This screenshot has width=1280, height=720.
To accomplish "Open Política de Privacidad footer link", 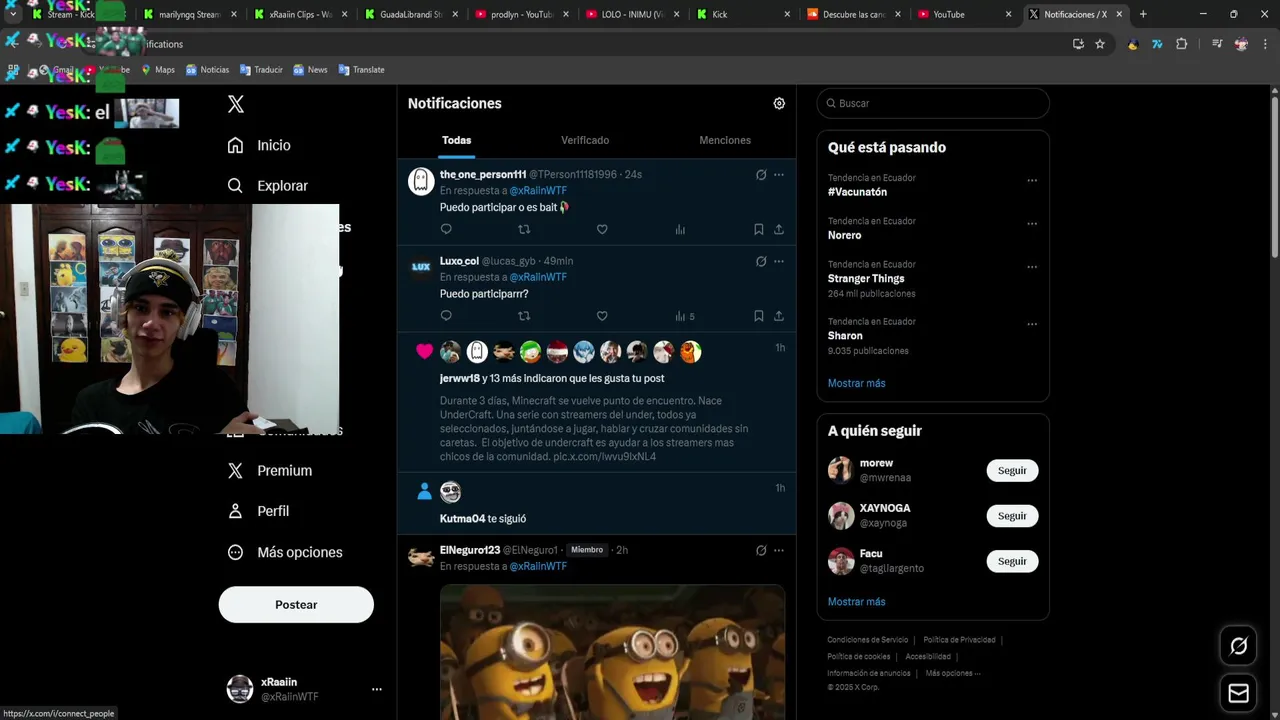I will tap(959, 640).
